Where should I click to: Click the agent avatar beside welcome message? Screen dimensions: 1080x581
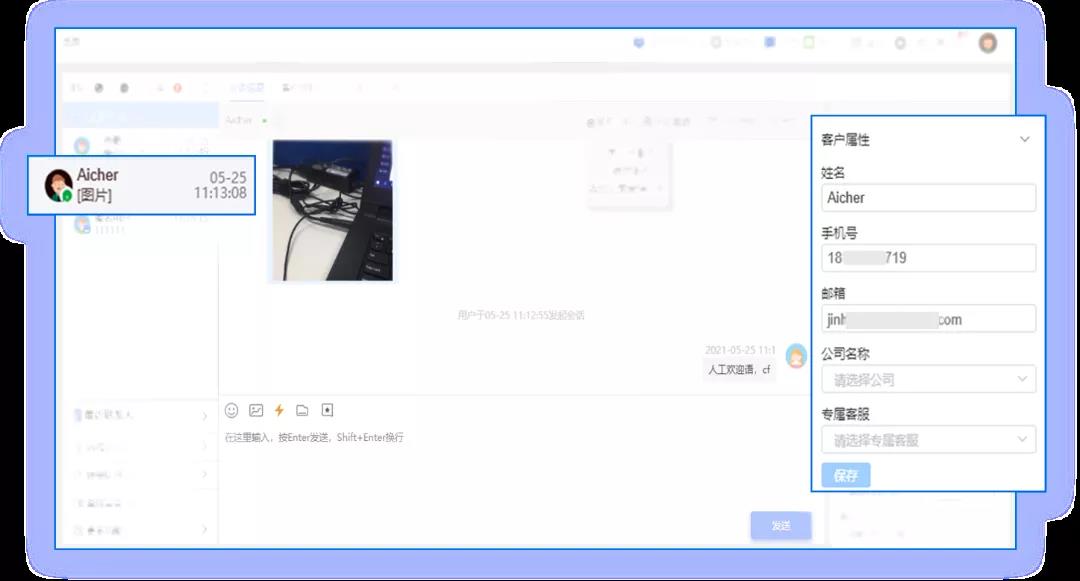[796, 356]
